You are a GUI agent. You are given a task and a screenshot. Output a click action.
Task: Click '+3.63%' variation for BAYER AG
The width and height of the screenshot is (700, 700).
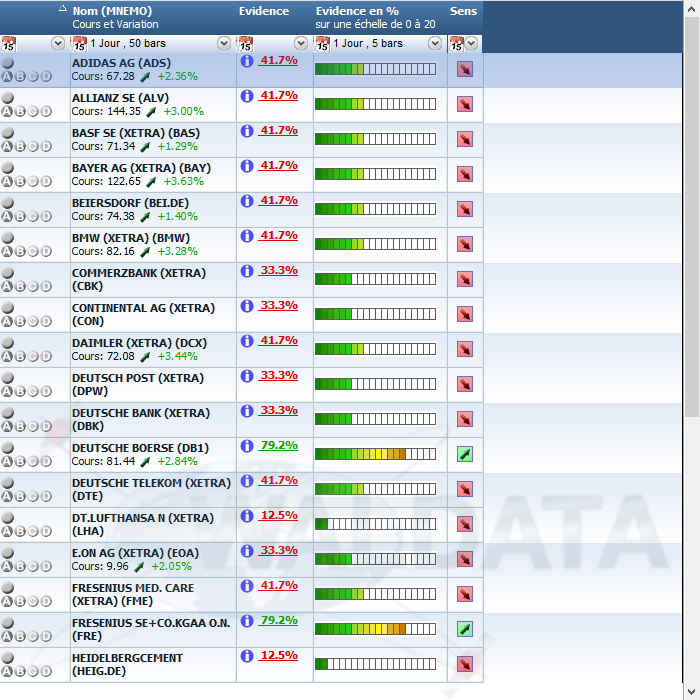183,181
